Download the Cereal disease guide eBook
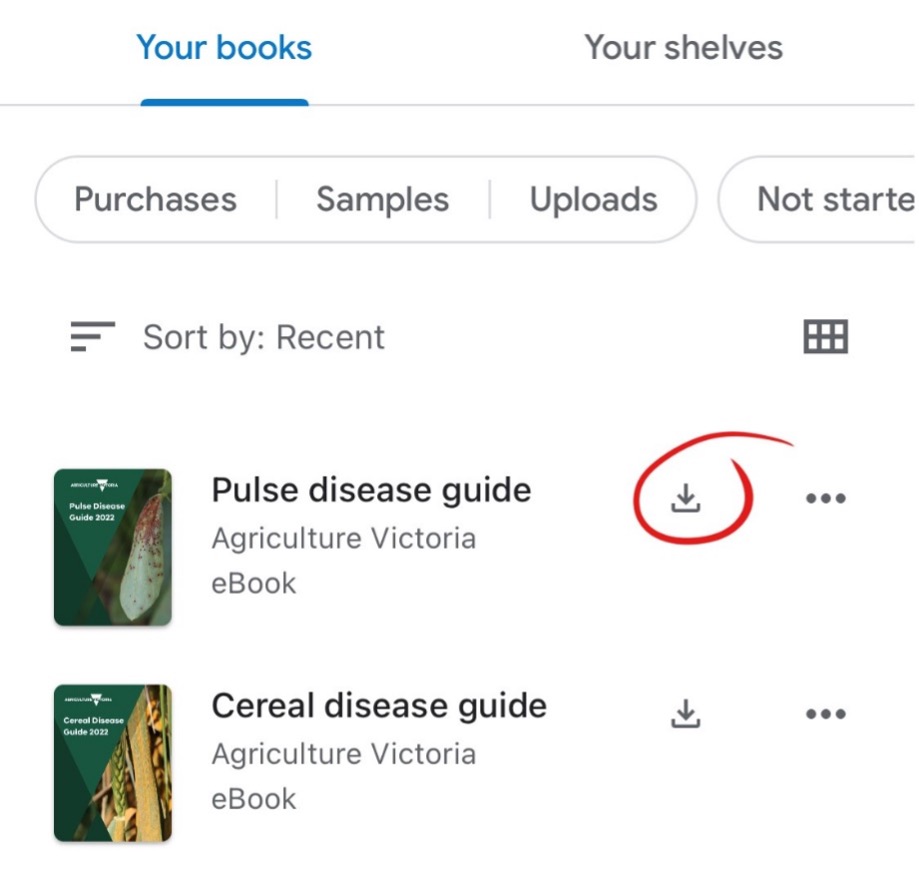 tap(685, 712)
